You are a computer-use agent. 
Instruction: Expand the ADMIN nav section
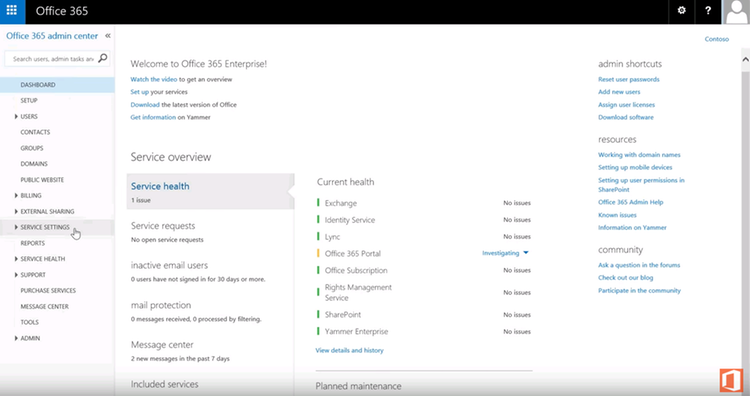[x=16, y=338]
